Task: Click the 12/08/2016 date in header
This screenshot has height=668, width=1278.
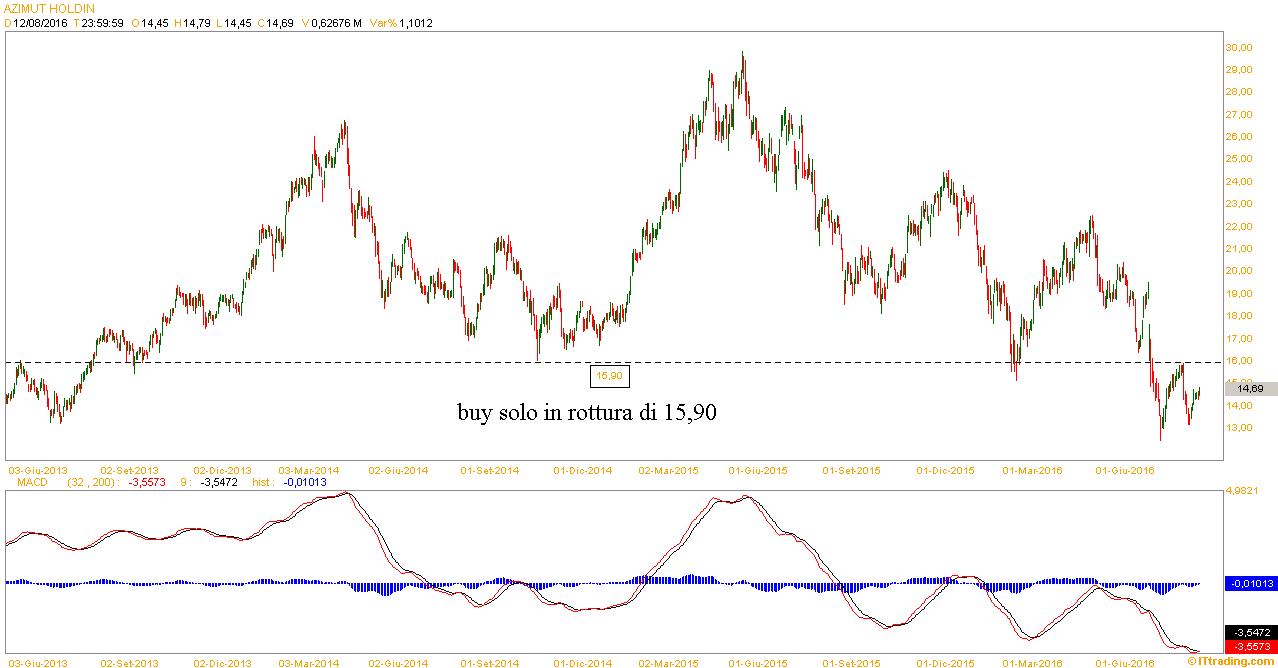Action: point(40,23)
